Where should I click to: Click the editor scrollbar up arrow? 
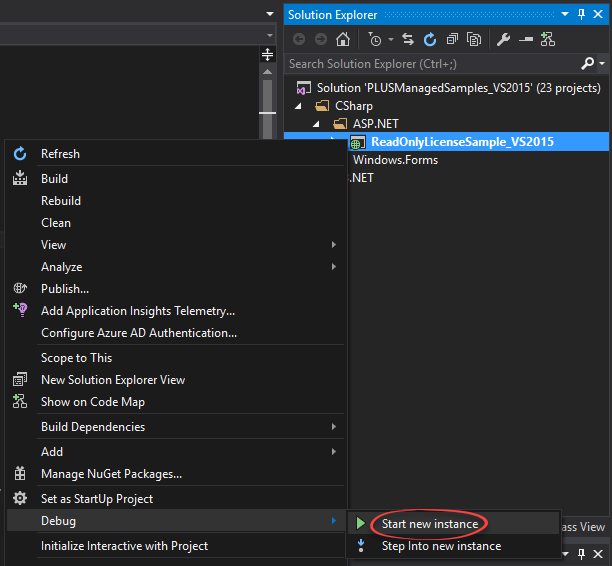pyautogui.click(x=267, y=72)
